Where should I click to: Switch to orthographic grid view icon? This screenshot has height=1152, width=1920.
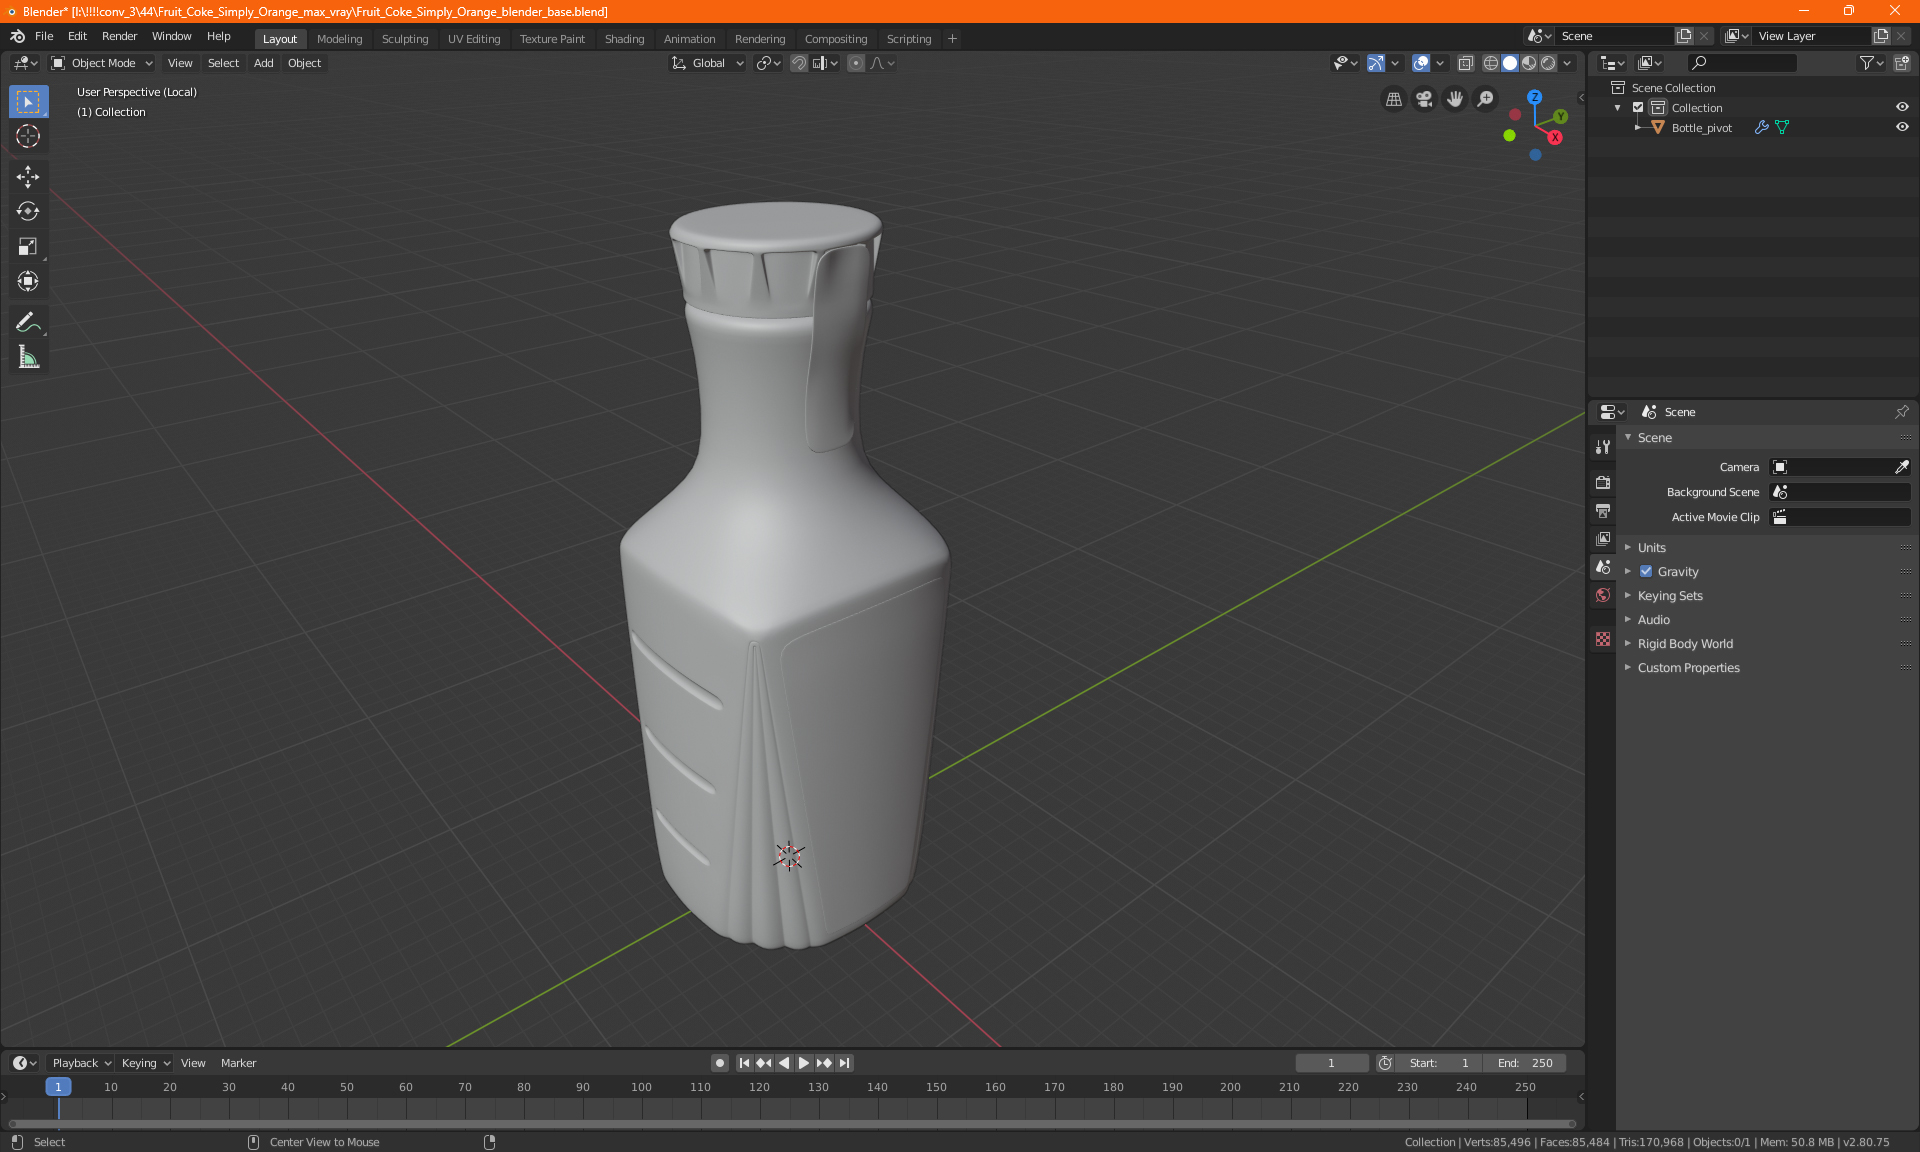point(1393,99)
